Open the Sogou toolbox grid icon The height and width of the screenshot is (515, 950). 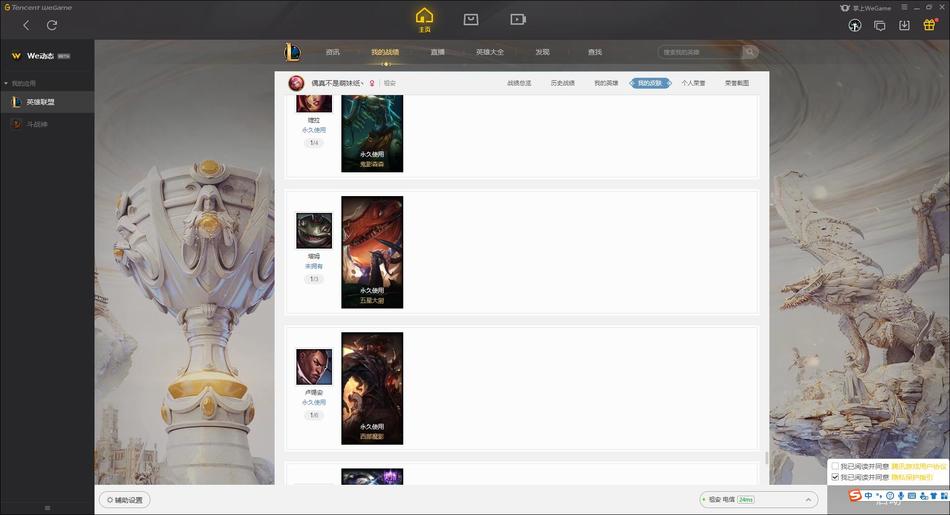pyautogui.click(x=944, y=496)
